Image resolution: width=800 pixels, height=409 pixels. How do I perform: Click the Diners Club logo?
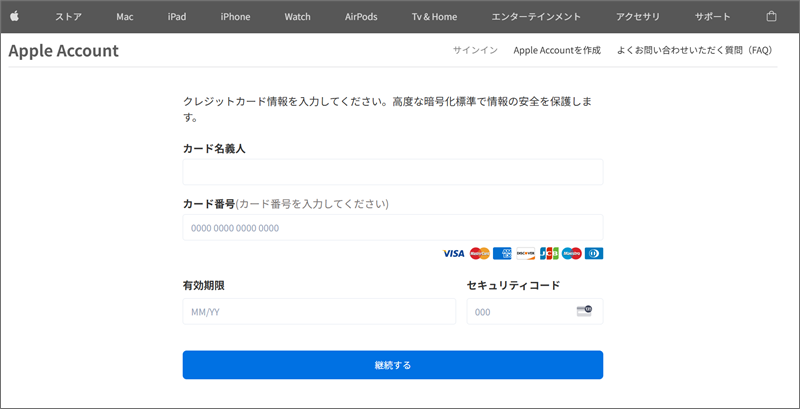[594, 253]
